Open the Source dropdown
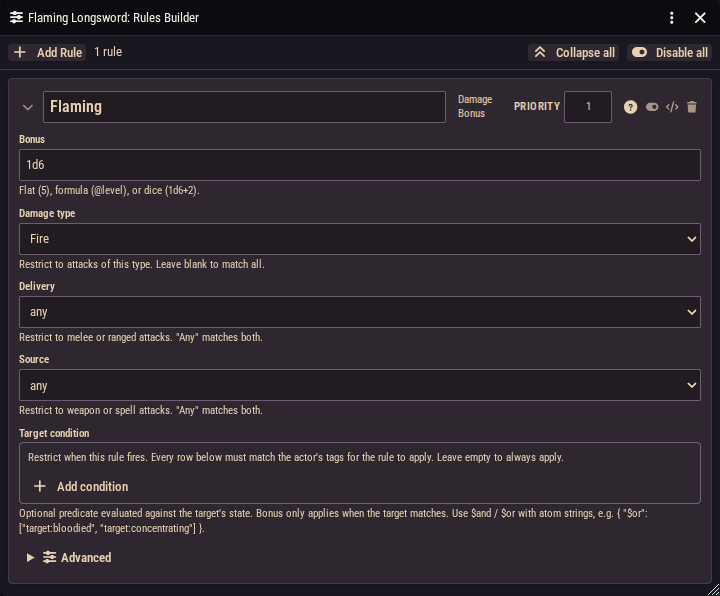720x596 pixels. point(360,385)
